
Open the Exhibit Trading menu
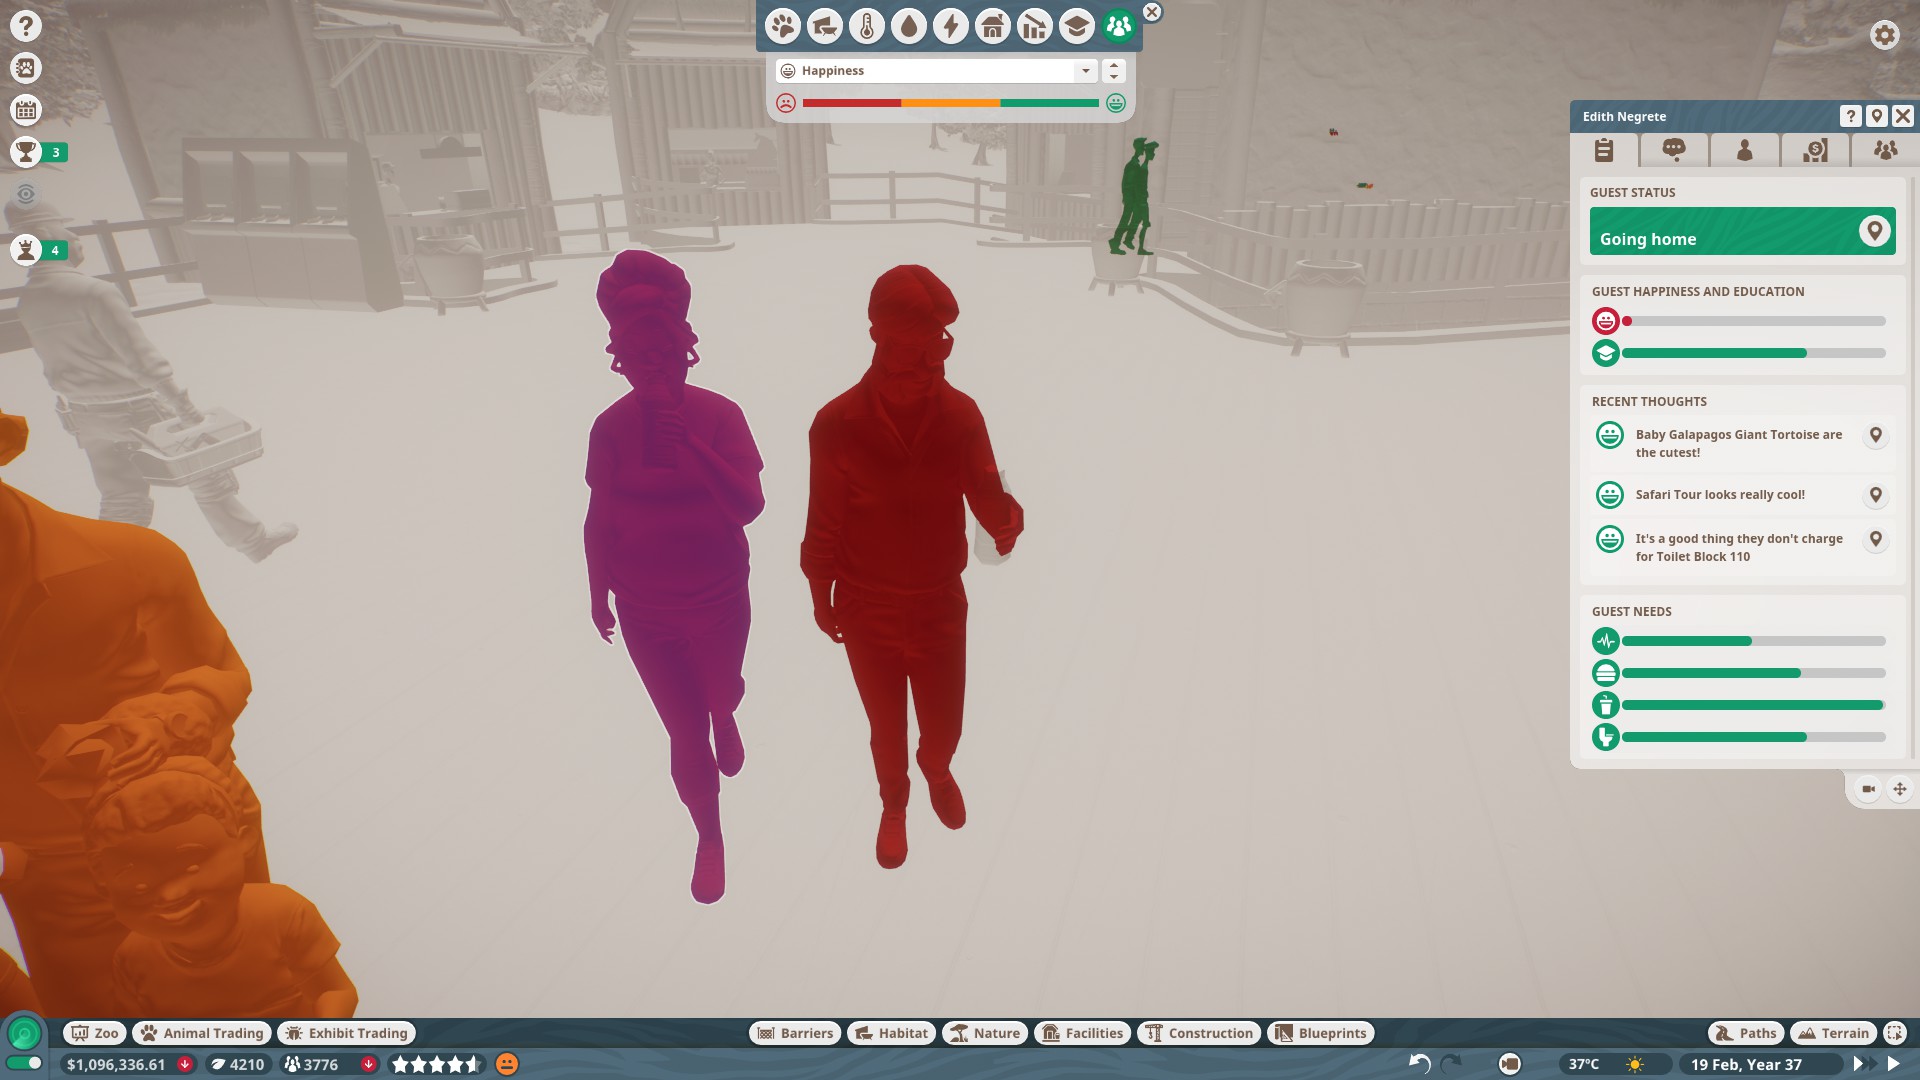point(347,1033)
